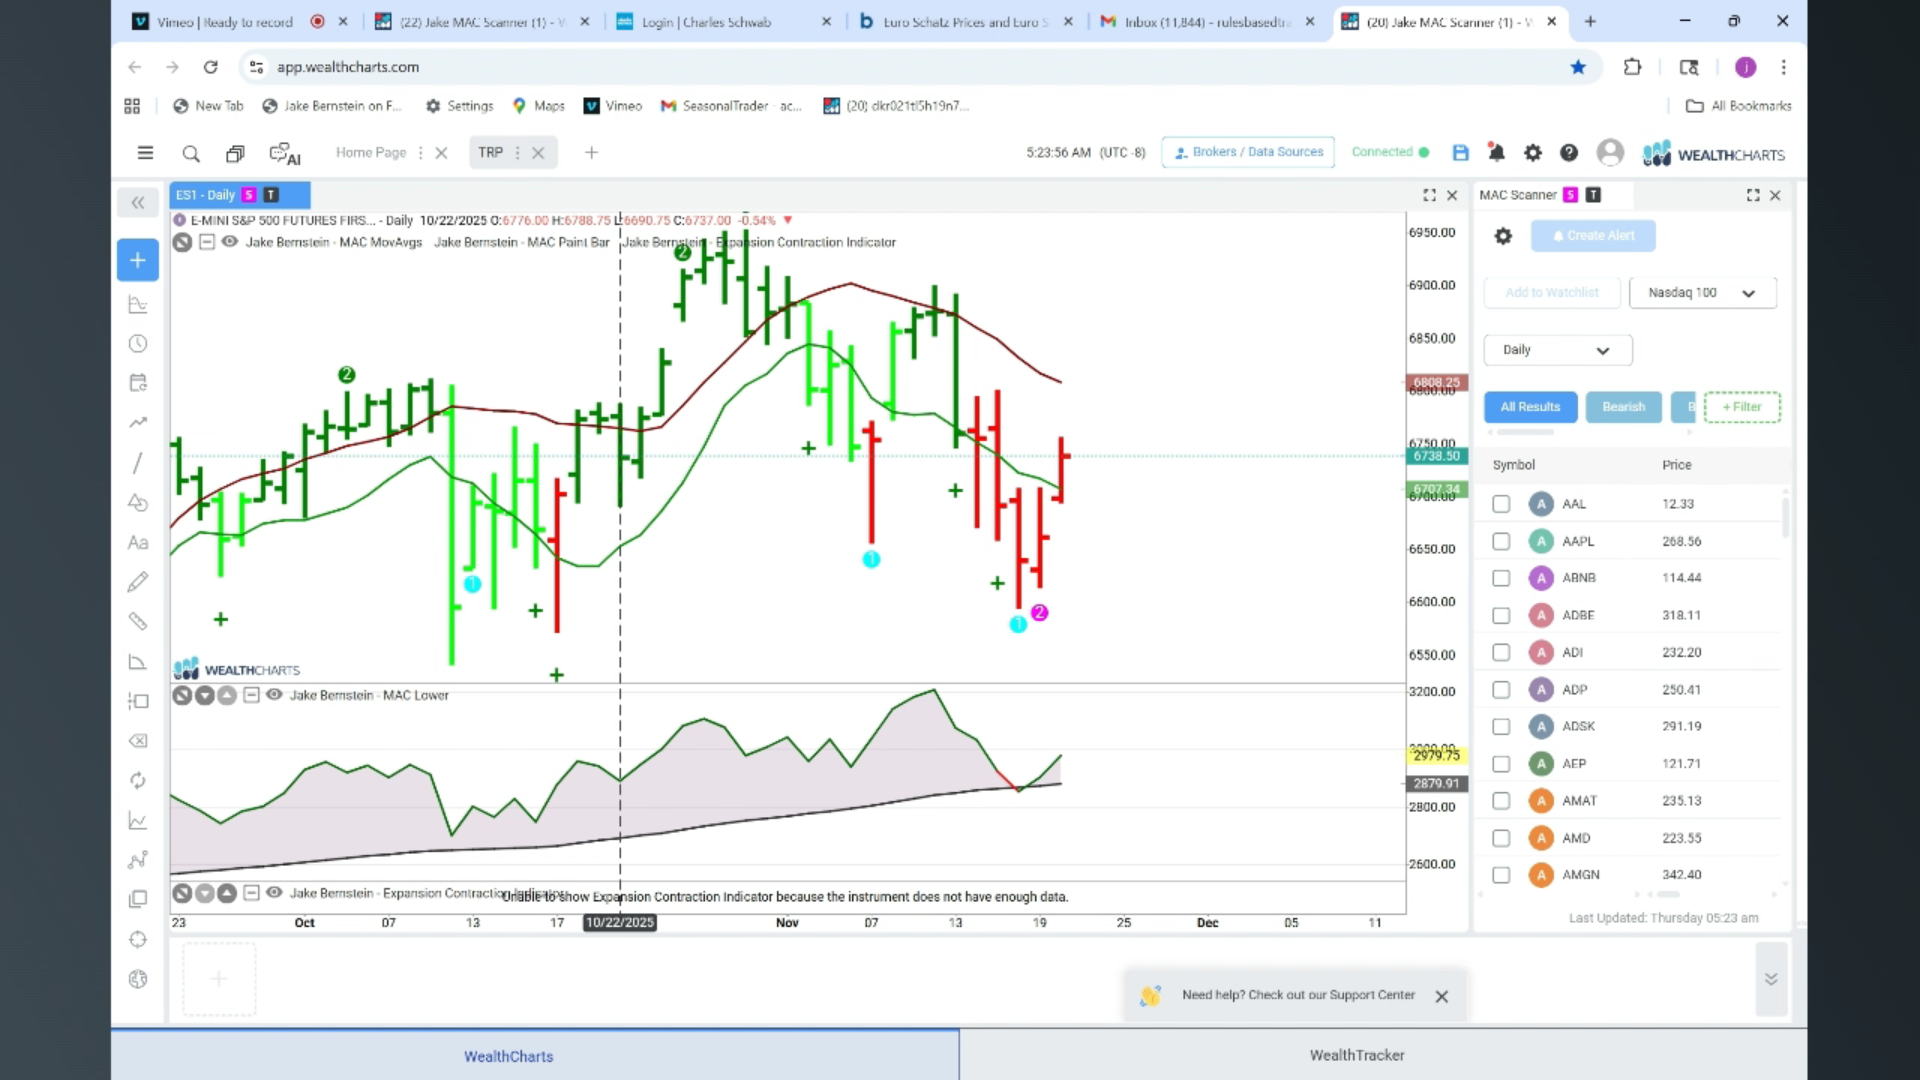The height and width of the screenshot is (1080, 1920).
Task: Select the pencil drawing tool
Action: [x=138, y=582]
